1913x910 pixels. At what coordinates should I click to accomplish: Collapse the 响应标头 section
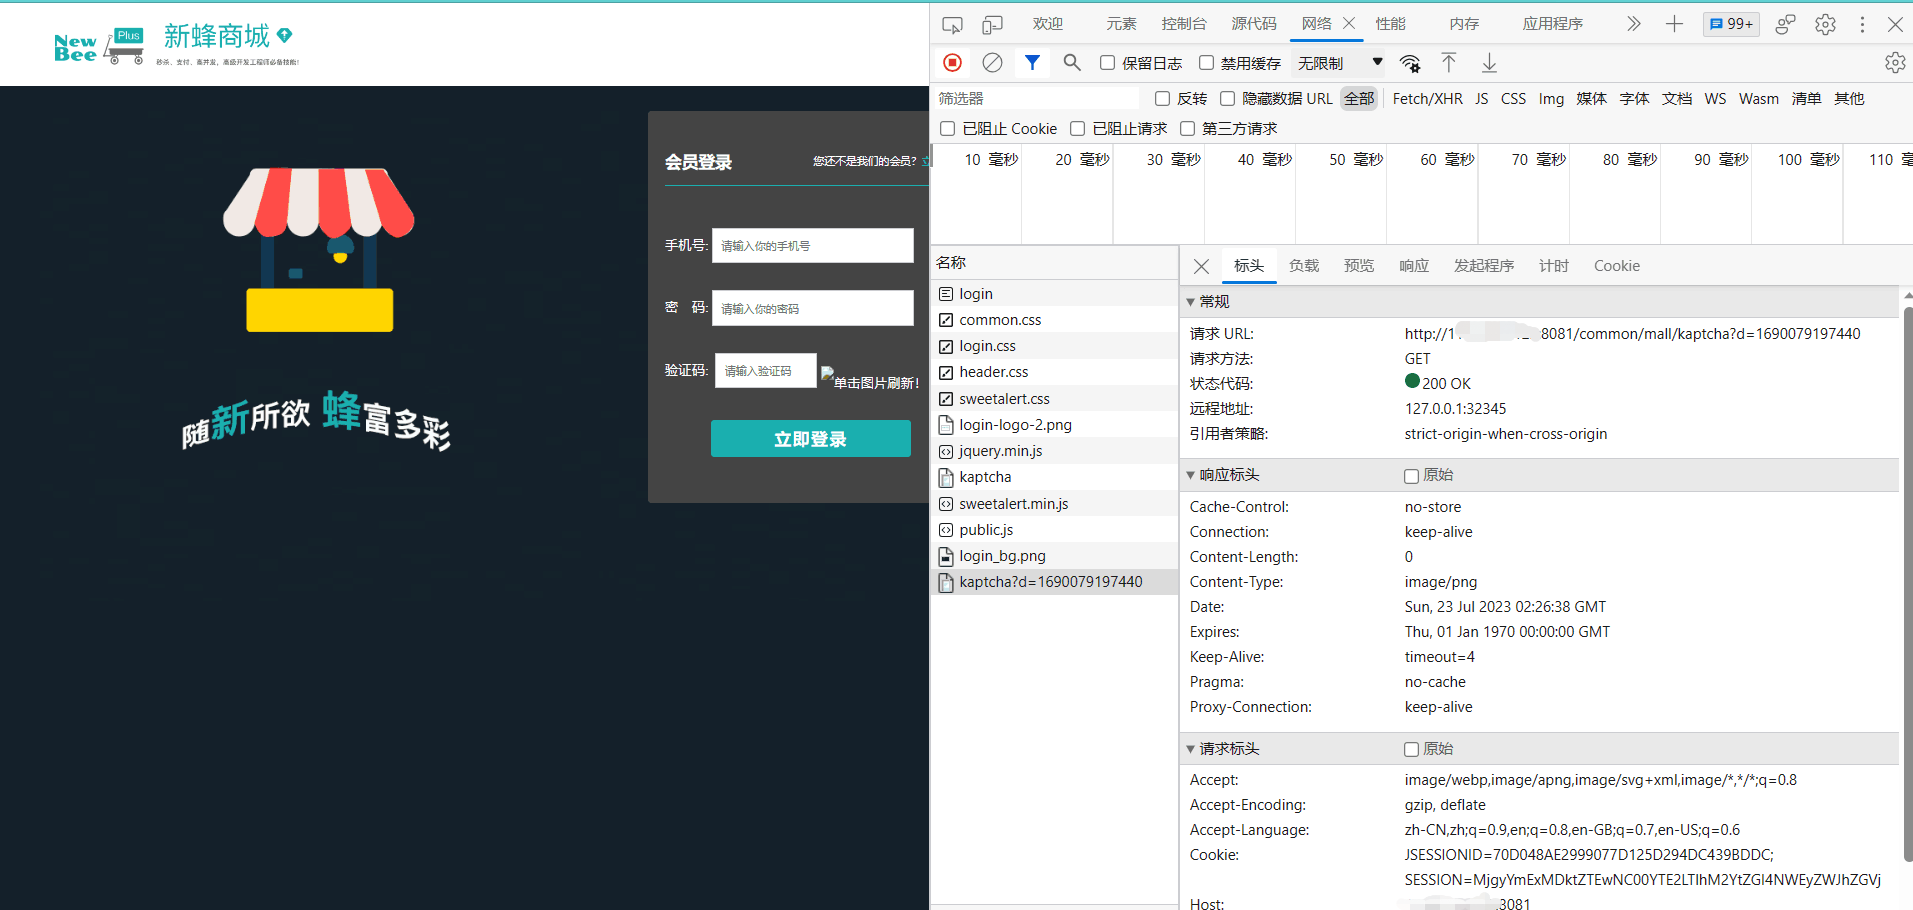[1190, 475]
